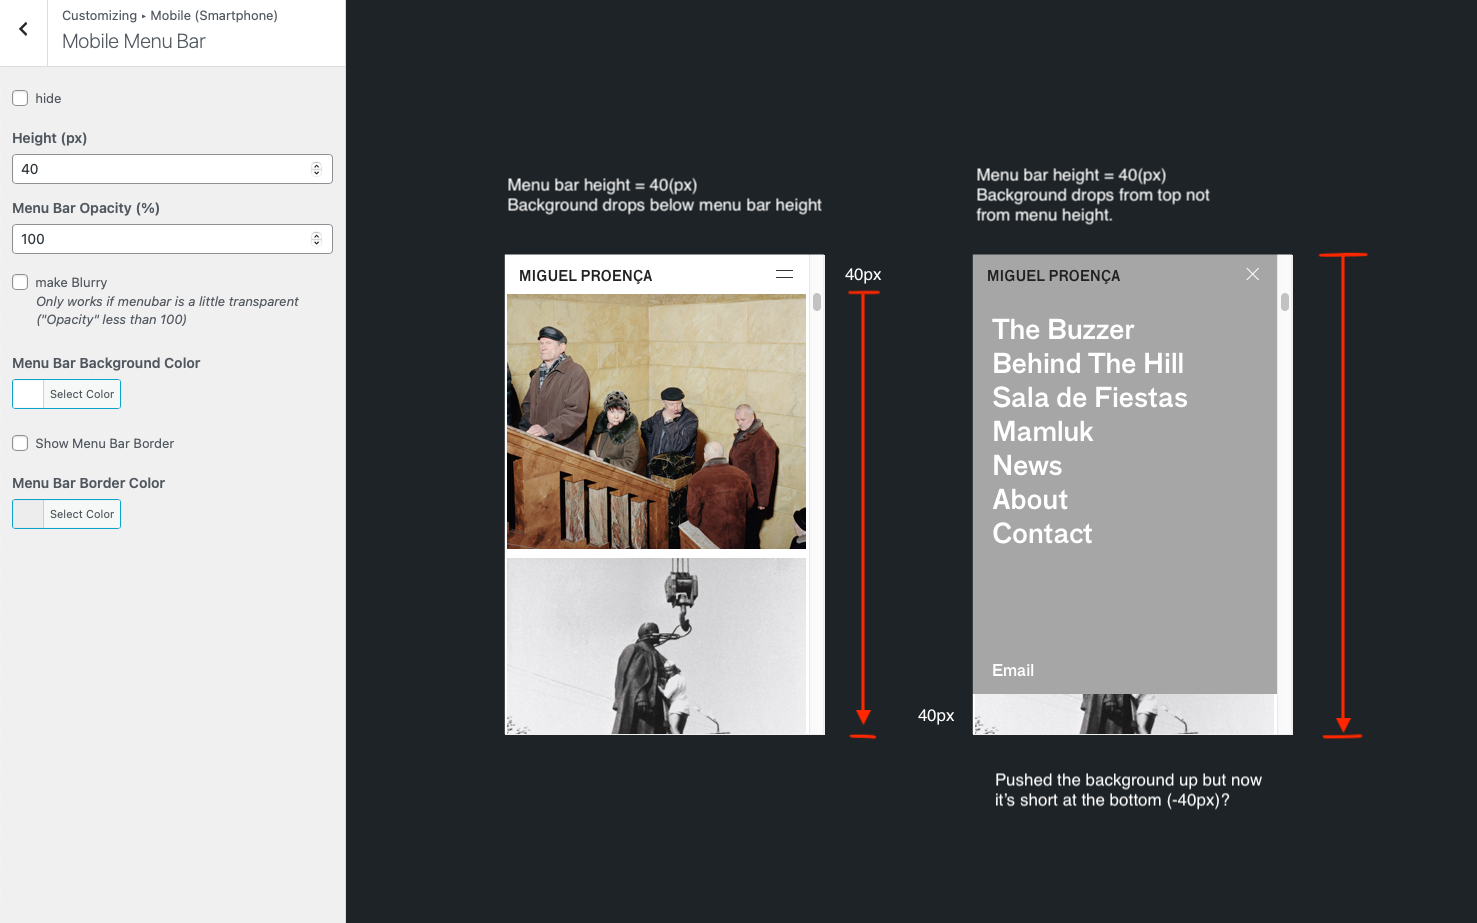Click the Border Color swatch preview
Viewport: 1477px width, 923px height.
pos(28,514)
